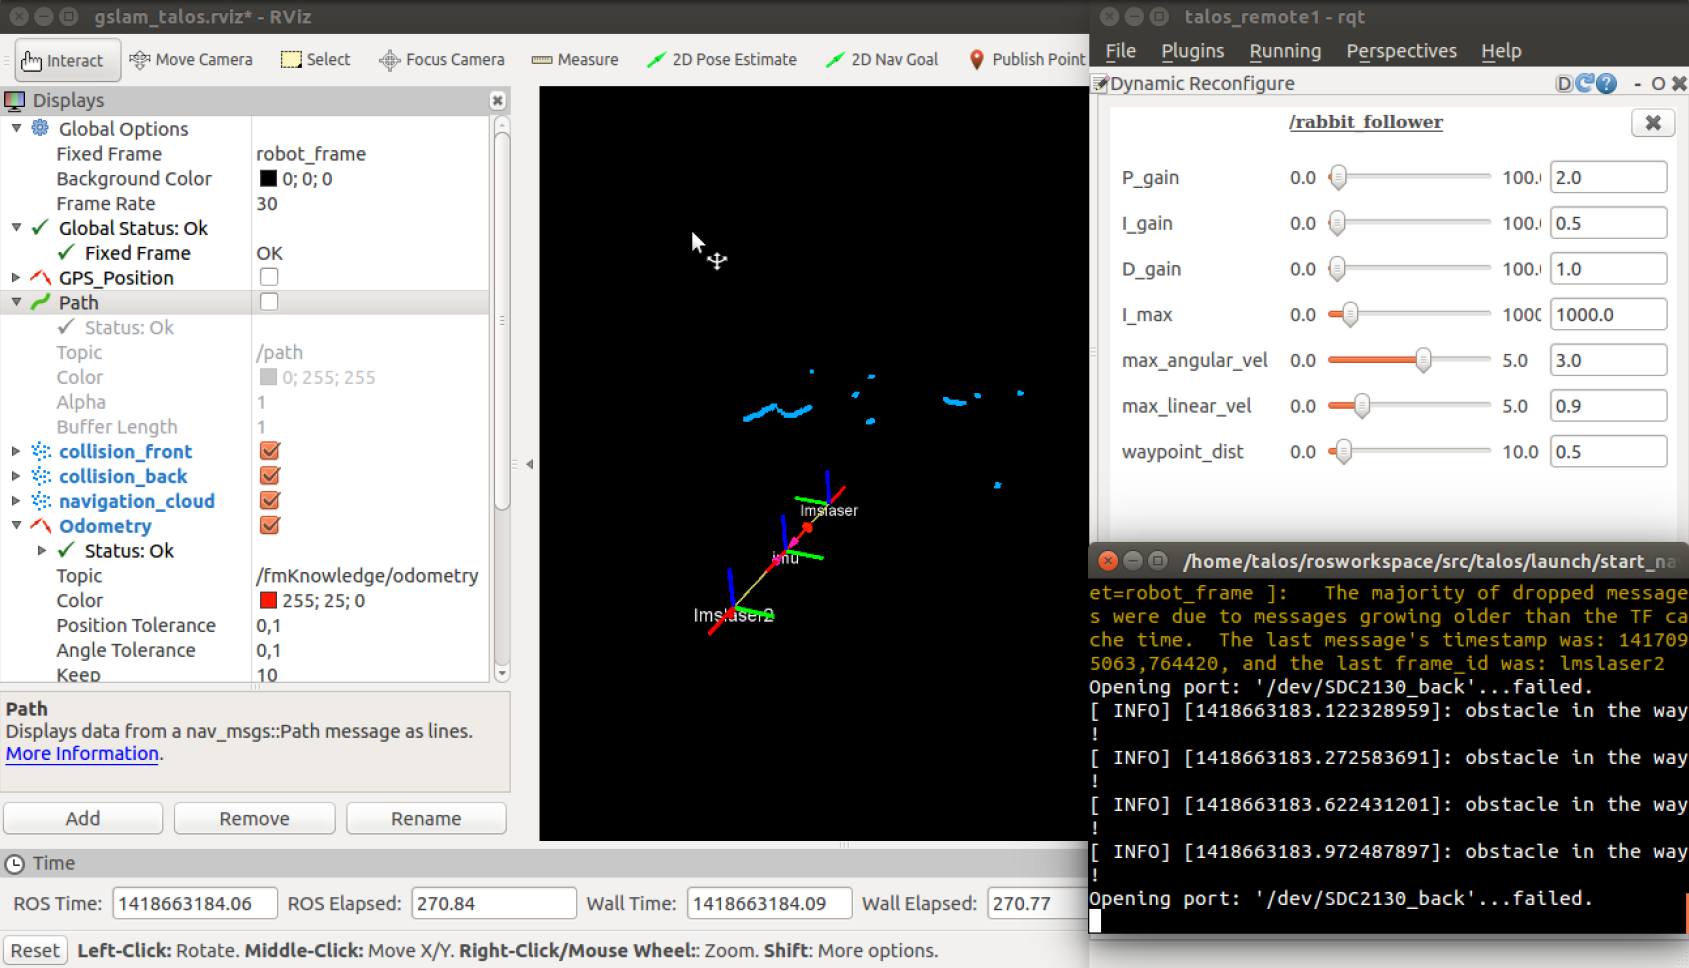Click the Select tool in toolbar
This screenshot has width=1689, height=968.
[316, 60]
